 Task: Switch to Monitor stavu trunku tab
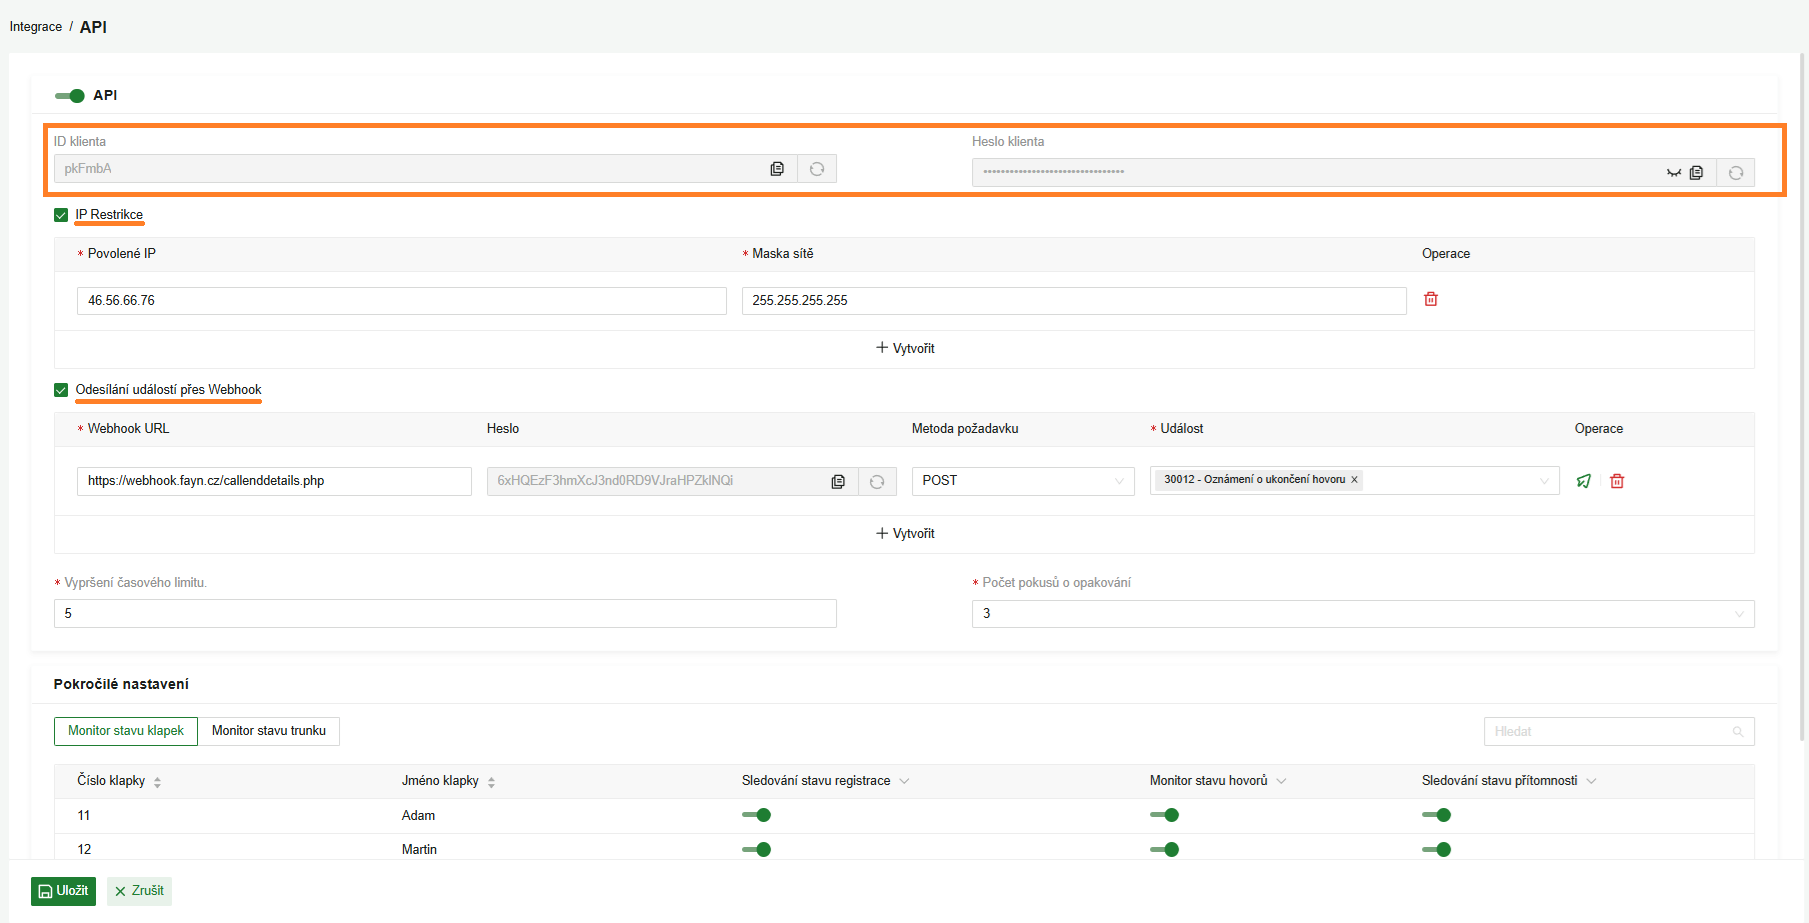[269, 731]
